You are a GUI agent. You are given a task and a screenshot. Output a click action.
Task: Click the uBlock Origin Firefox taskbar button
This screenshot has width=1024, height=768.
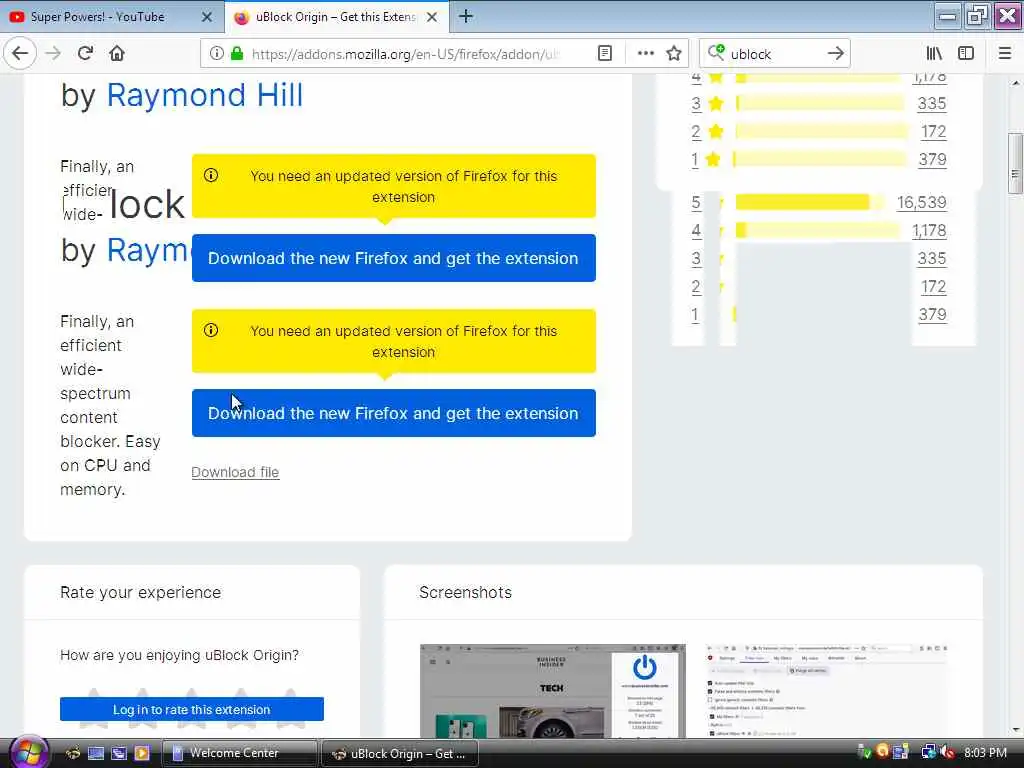point(400,754)
